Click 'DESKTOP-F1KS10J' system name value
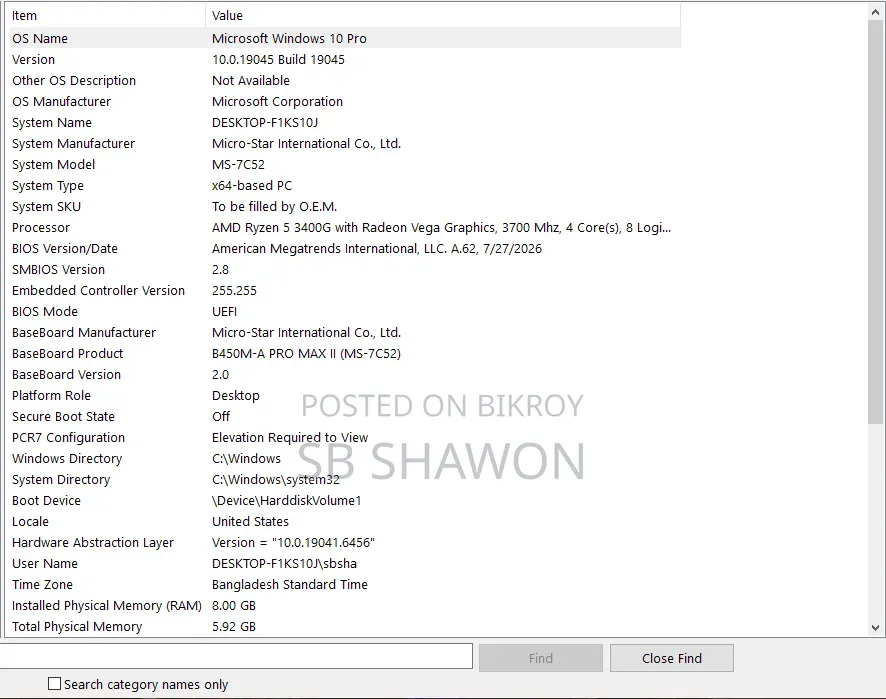This screenshot has width=886, height=699. pos(265,123)
